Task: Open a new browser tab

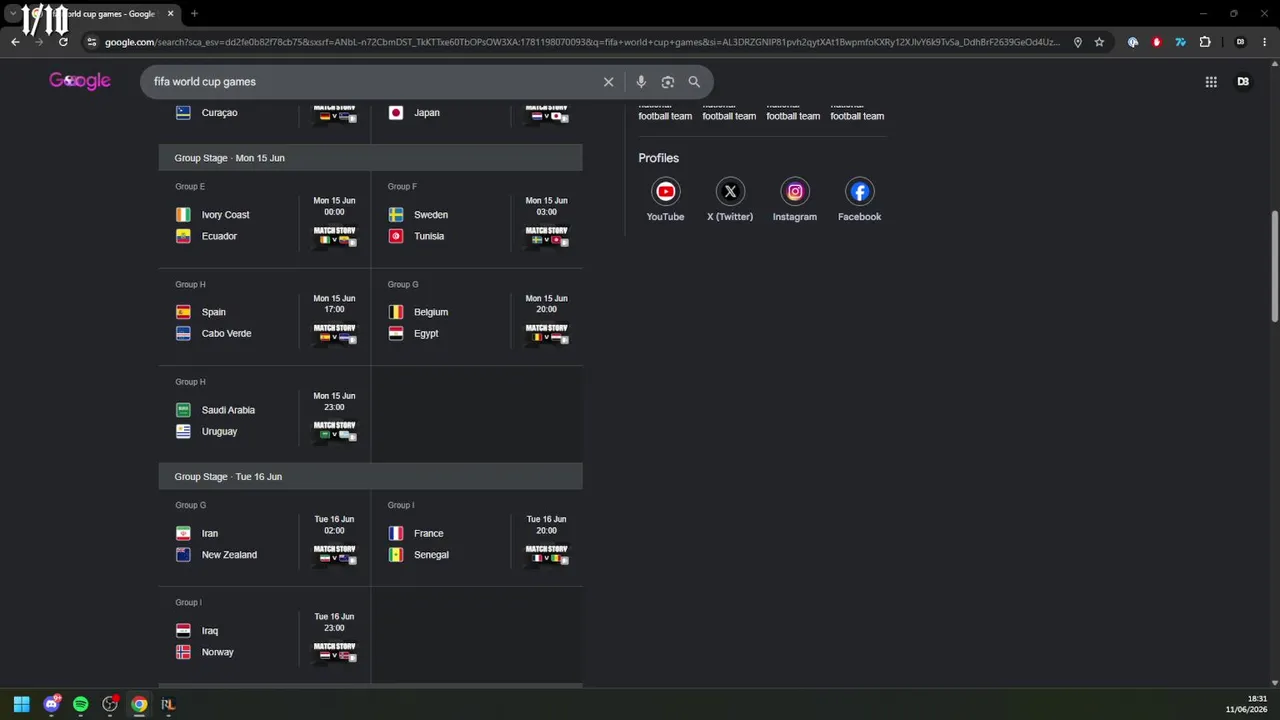Action: pyautogui.click(x=194, y=14)
